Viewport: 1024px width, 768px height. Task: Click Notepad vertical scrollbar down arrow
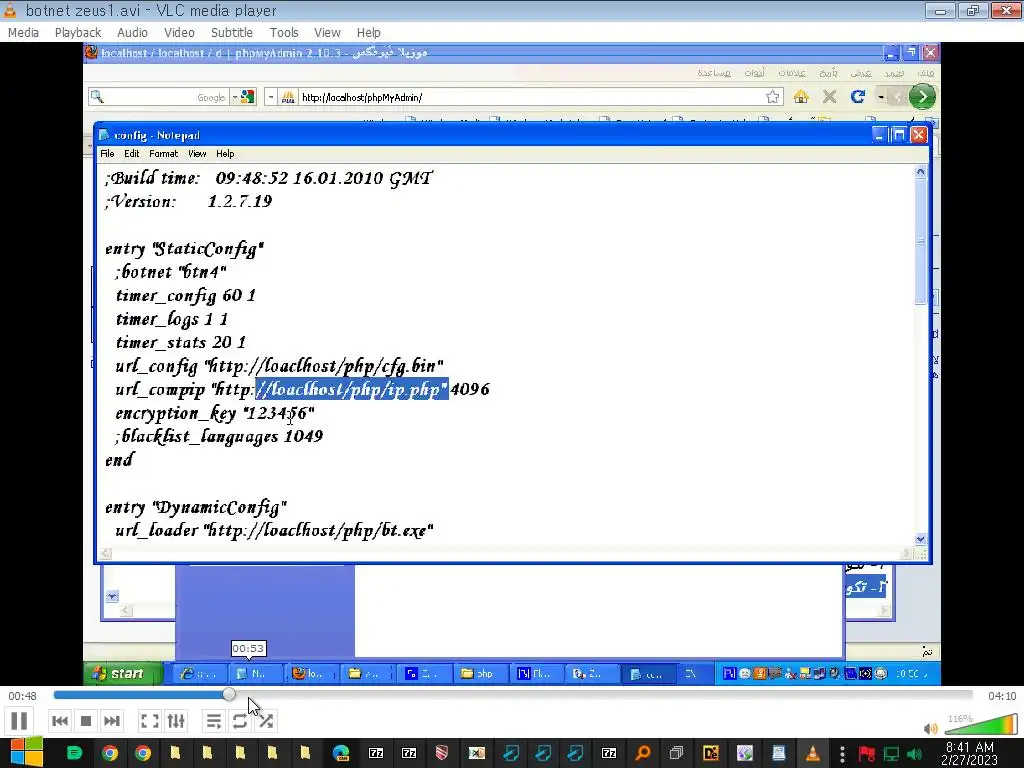coord(920,539)
